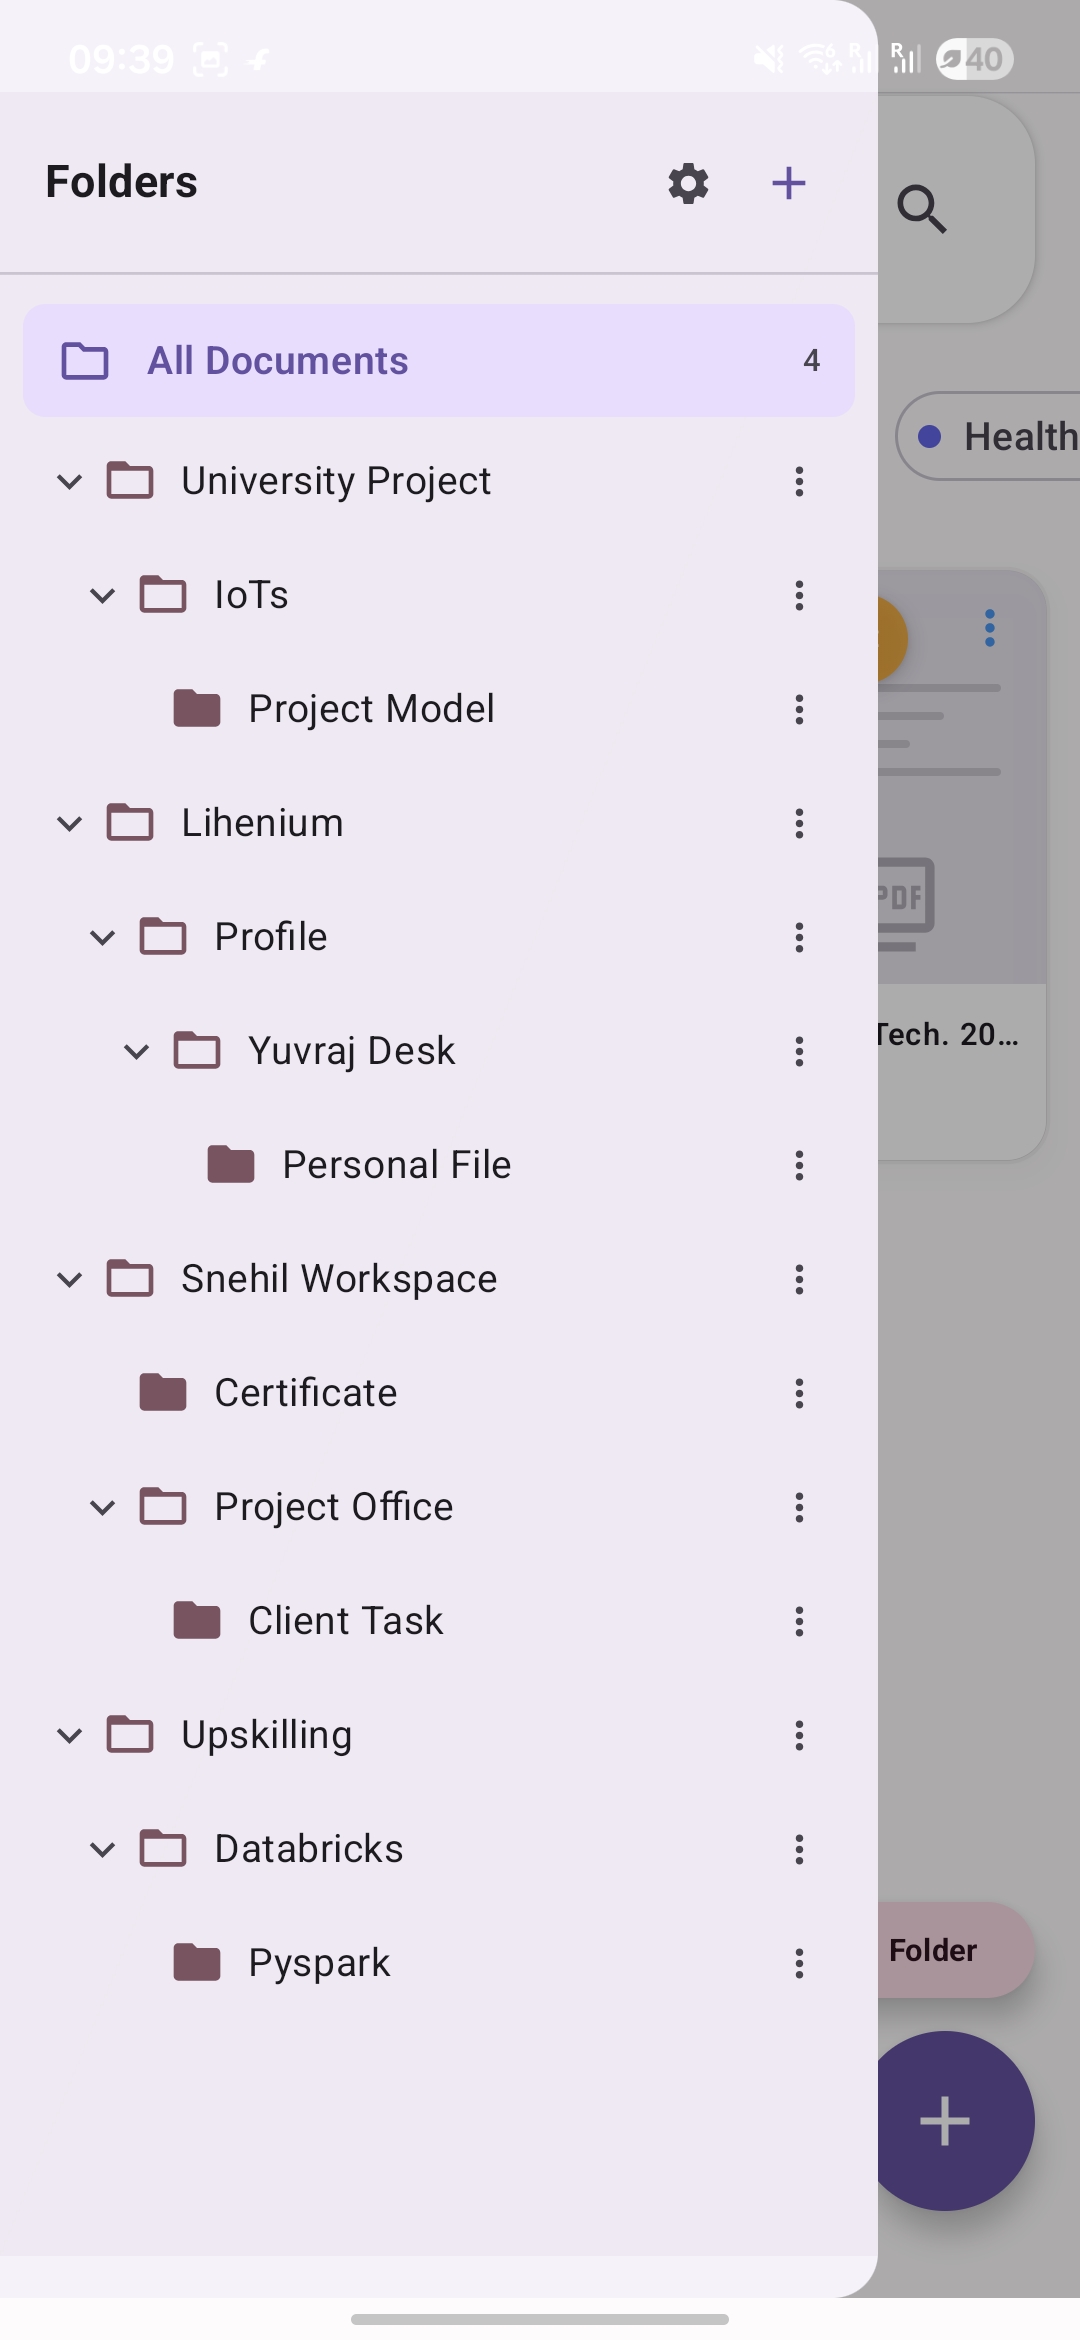
Task: Open more options for Client Task
Action: [799, 1621]
